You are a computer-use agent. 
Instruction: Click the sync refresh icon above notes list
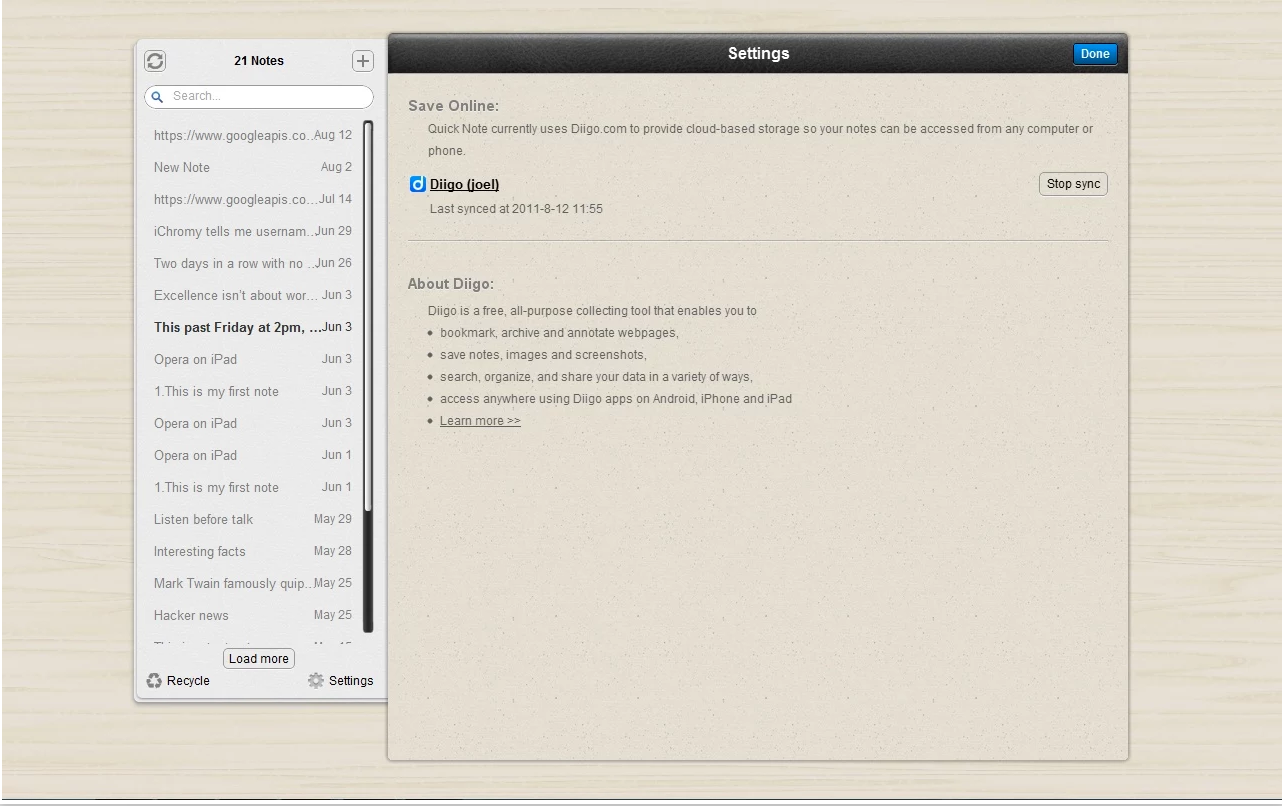155,61
